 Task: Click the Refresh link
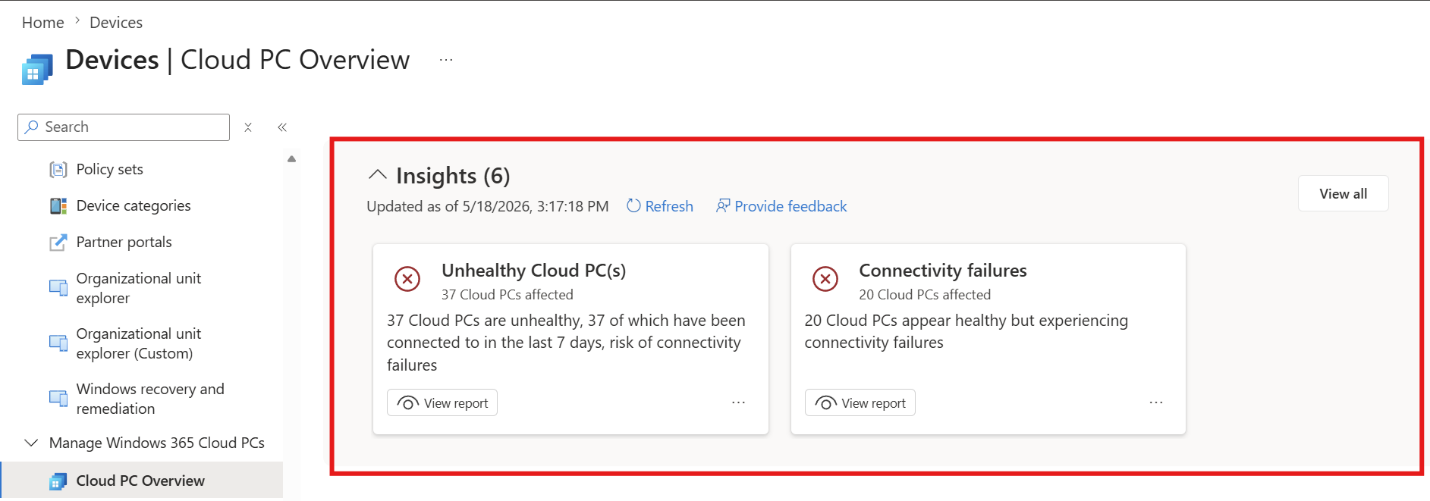click(669, 206)
